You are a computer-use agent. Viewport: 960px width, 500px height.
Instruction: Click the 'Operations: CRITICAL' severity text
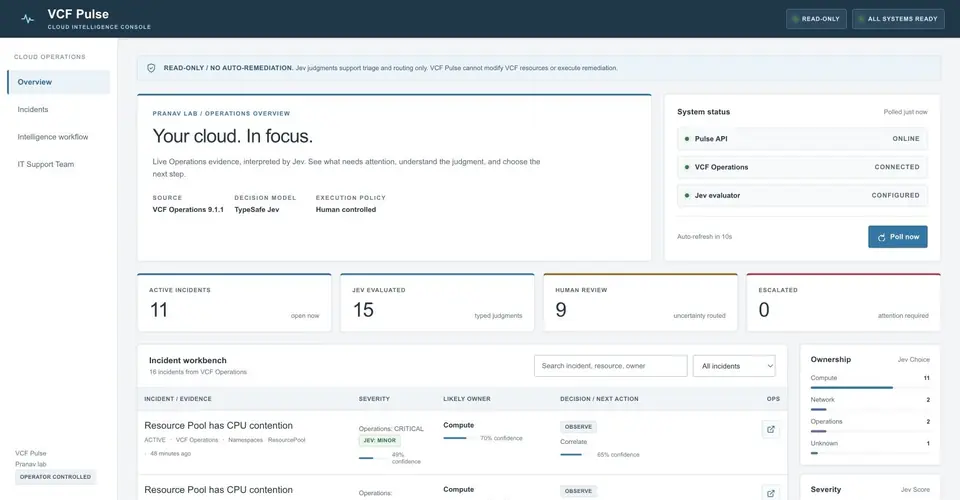coord(391,428)
